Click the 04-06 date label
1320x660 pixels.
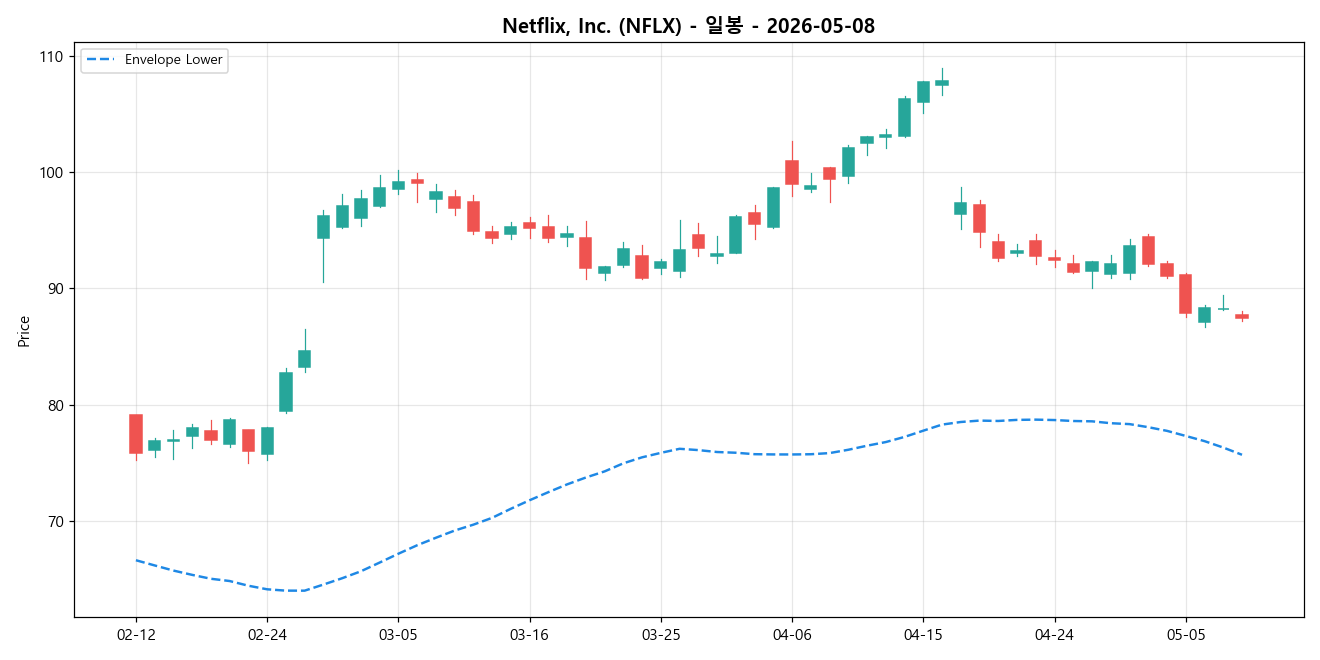(x=792, y=634)
